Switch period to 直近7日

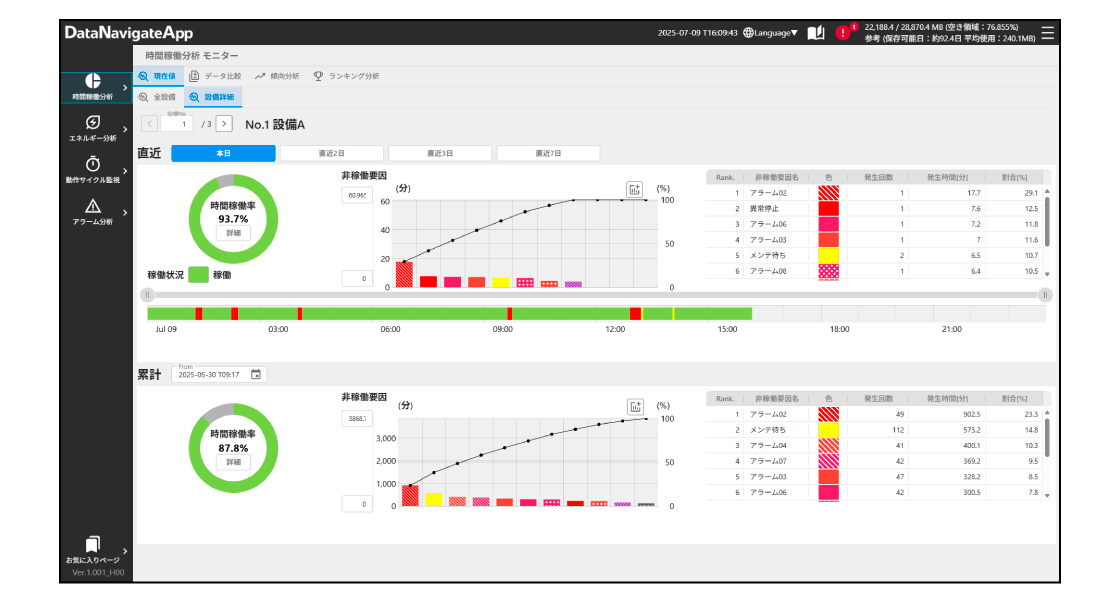click(x=548, y=153)
